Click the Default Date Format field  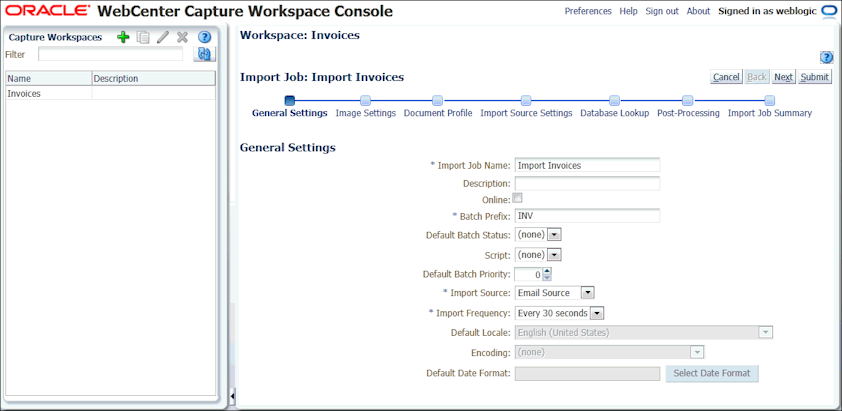587,373
